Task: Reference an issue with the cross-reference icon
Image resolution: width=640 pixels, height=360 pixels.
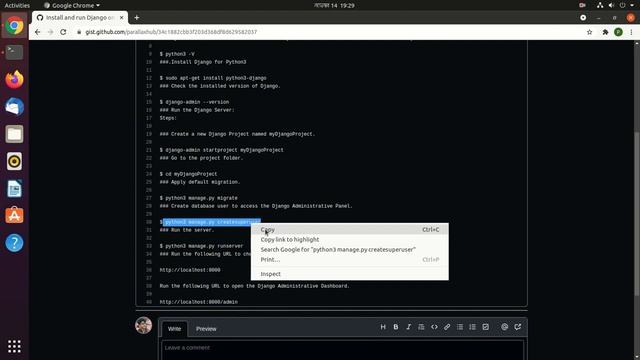Action: pyautogui.click(x=518, y=327)
